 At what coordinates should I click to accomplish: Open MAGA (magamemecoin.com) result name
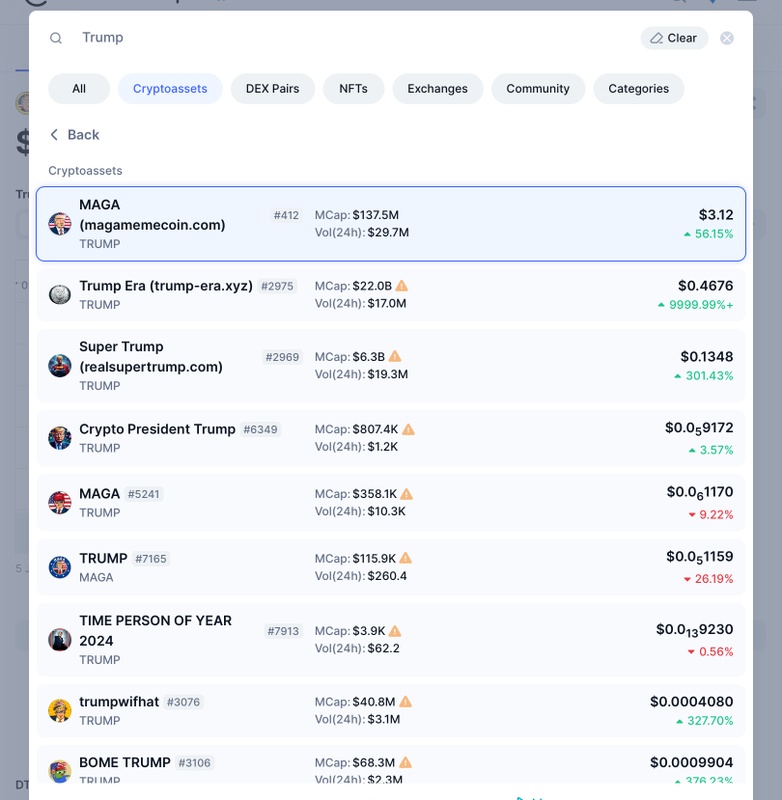click(152, 215)
